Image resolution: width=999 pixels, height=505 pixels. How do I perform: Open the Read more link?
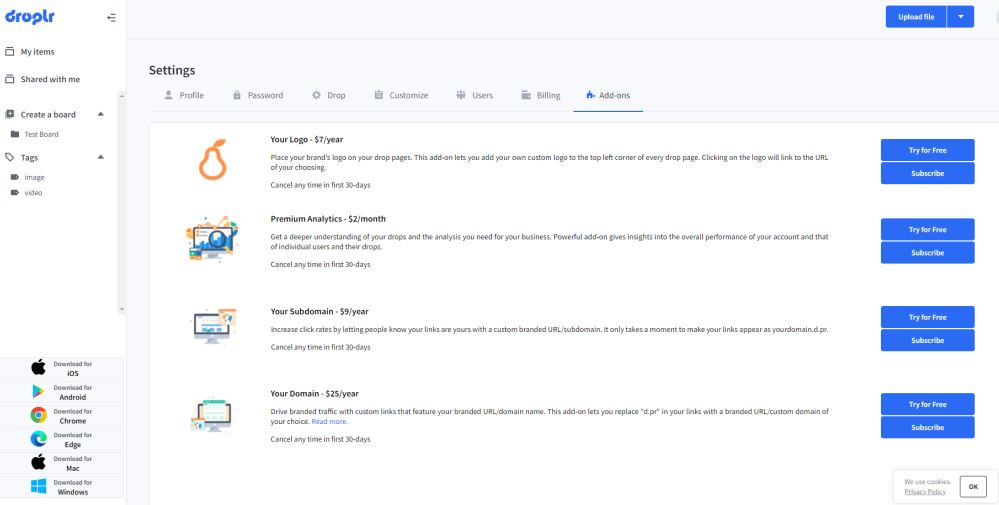pyautogui.click(x=329, y=422)
